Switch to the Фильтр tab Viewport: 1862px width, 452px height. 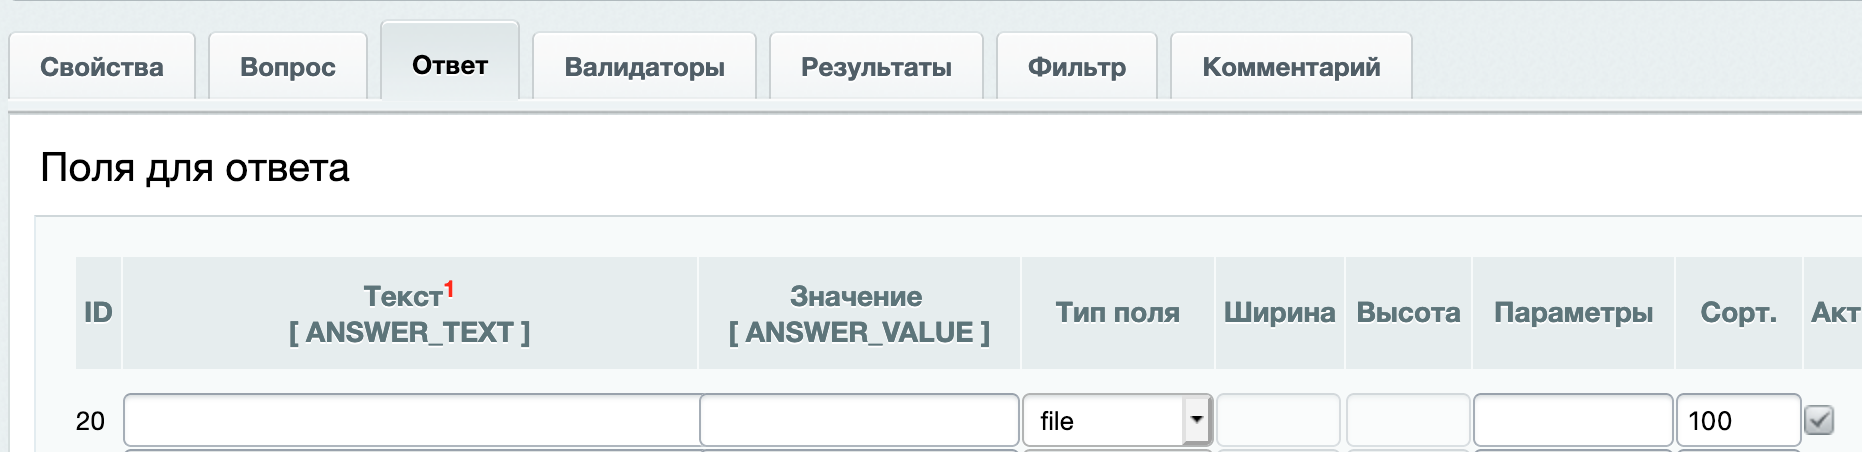coord(1077,67)
